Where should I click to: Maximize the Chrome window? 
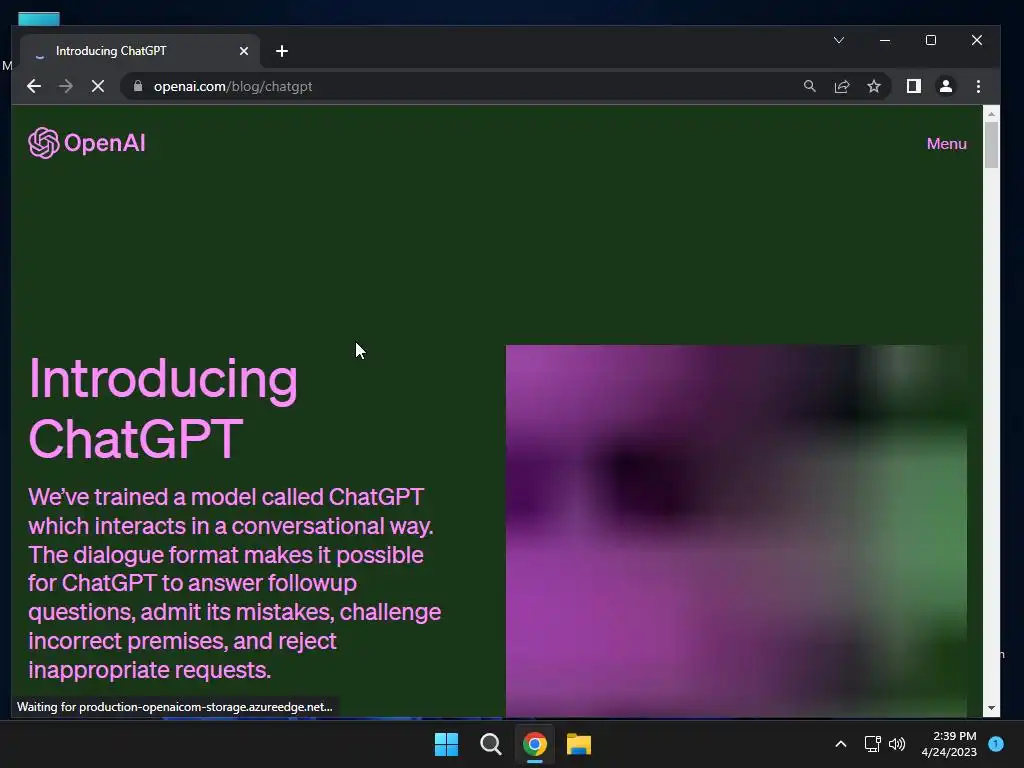coord(931,40)
